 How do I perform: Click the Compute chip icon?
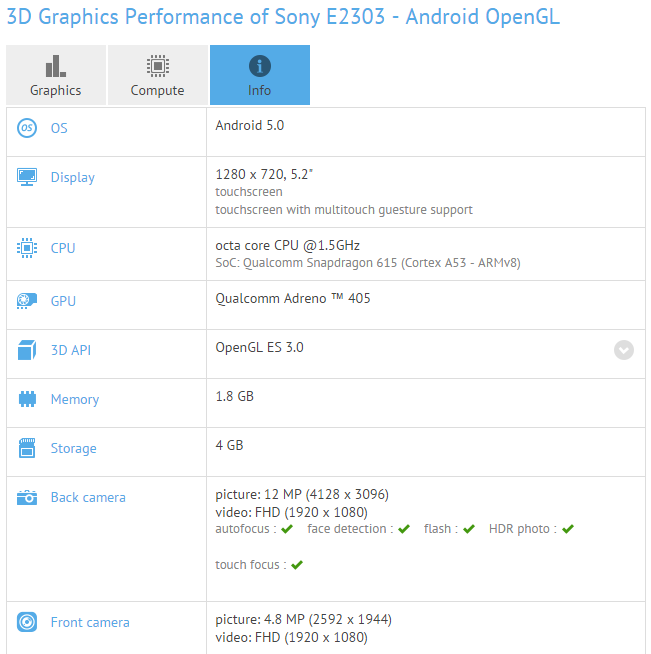pyautogui.click(x=158, y=66)
